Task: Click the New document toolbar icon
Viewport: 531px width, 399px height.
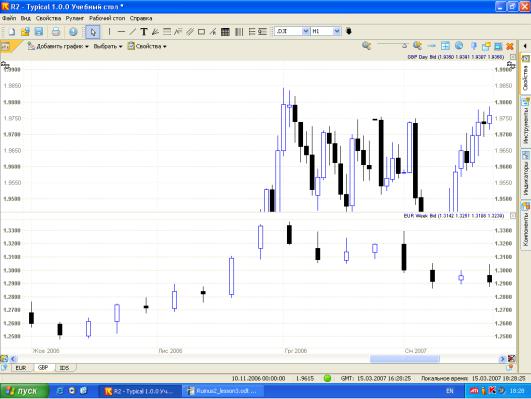Action: coord(12,32)
